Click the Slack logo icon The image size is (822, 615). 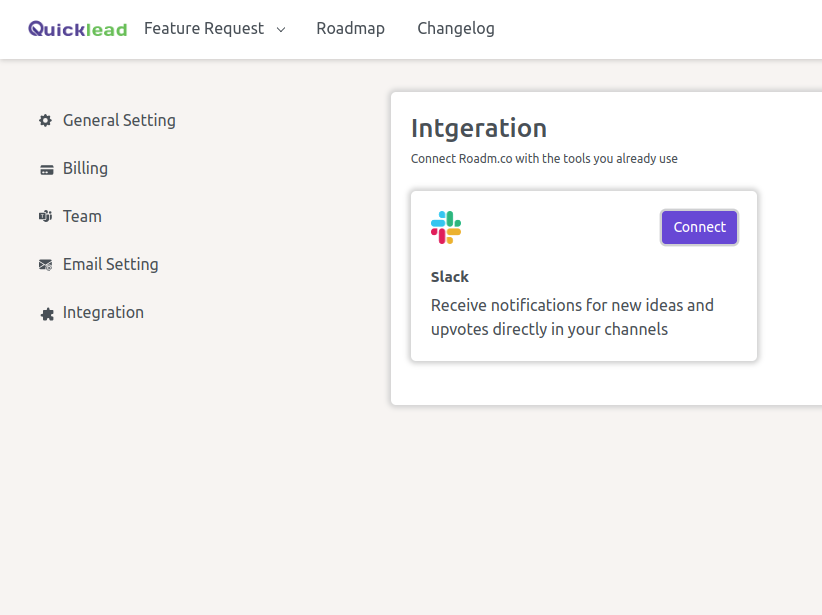click(446, 228)
